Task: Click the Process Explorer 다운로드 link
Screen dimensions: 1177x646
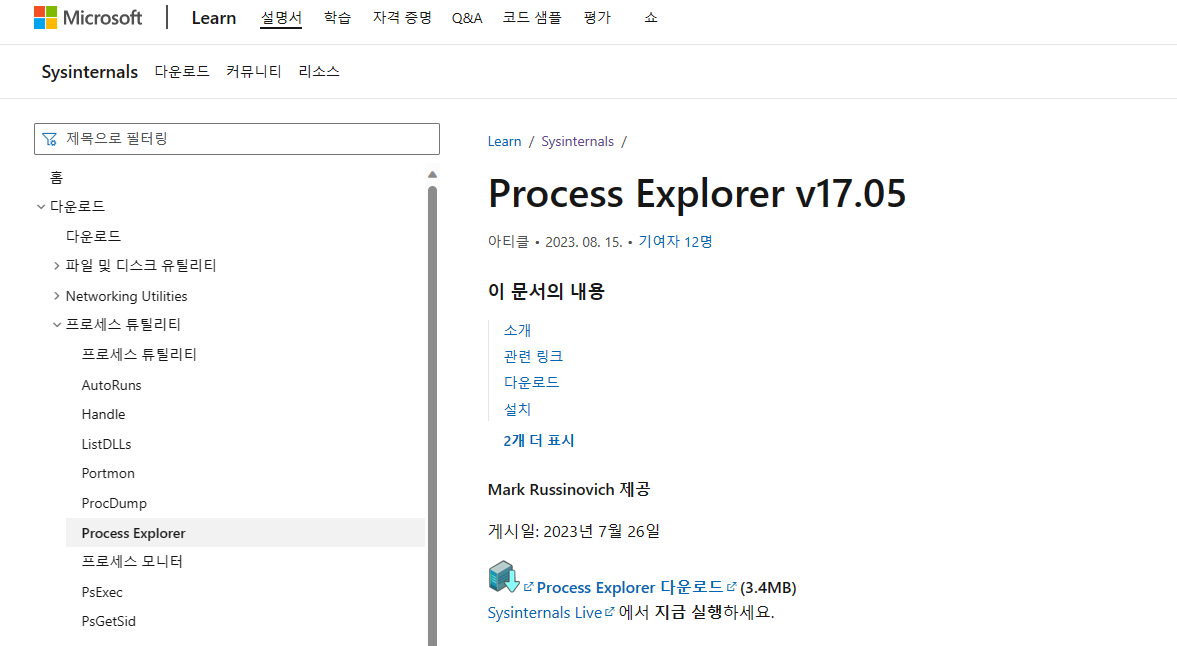Action: coord(630,587)
